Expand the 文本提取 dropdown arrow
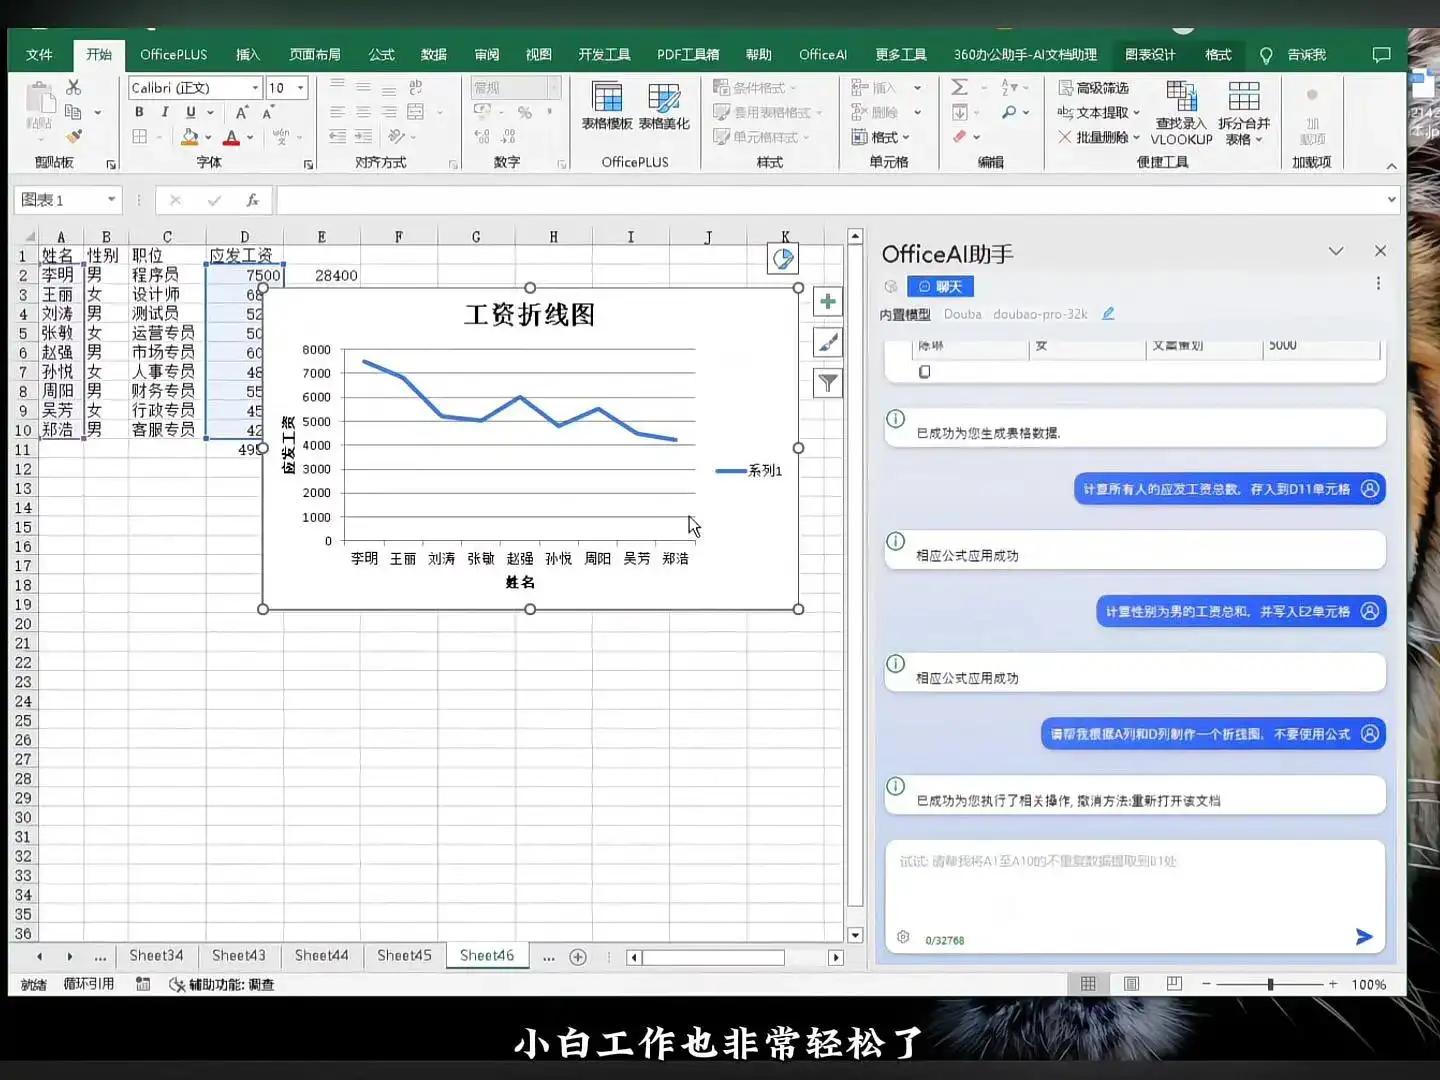Screen dimensions: 1440x1080 [x=1135, y=112]
